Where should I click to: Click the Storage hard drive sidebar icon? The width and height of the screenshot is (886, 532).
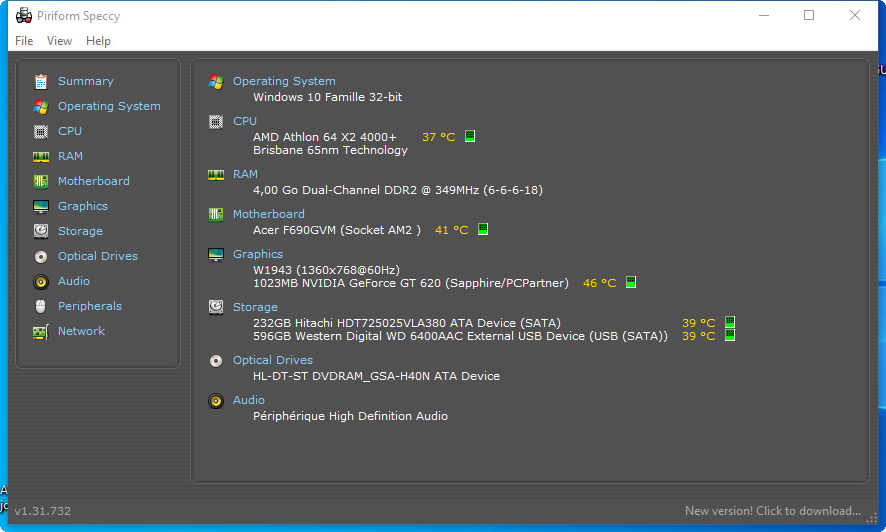(x=41, y=231)
